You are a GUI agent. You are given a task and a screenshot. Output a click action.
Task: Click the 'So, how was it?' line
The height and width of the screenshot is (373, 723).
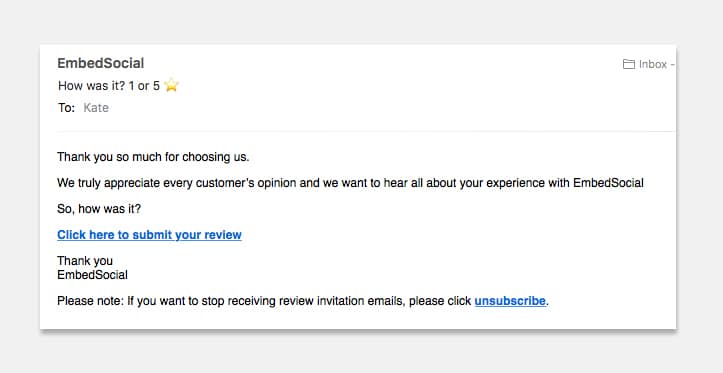tap(99, 209)
